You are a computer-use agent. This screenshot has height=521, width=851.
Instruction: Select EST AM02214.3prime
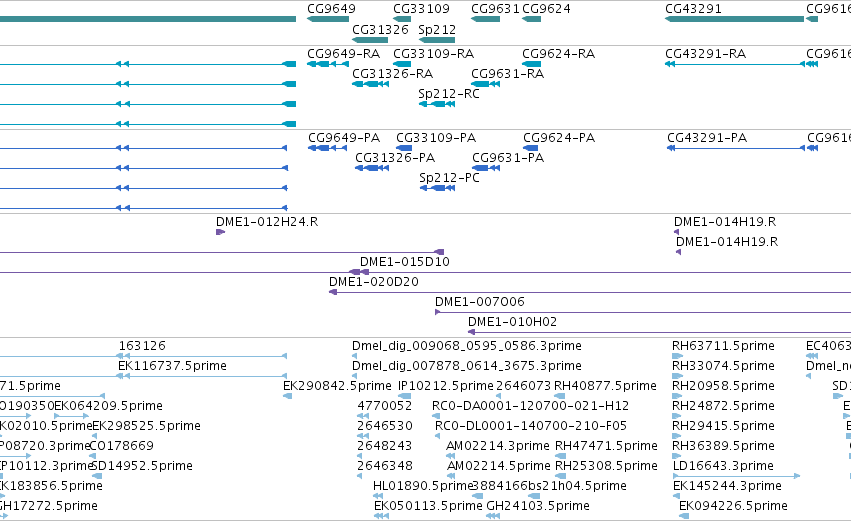coord(498,447)
